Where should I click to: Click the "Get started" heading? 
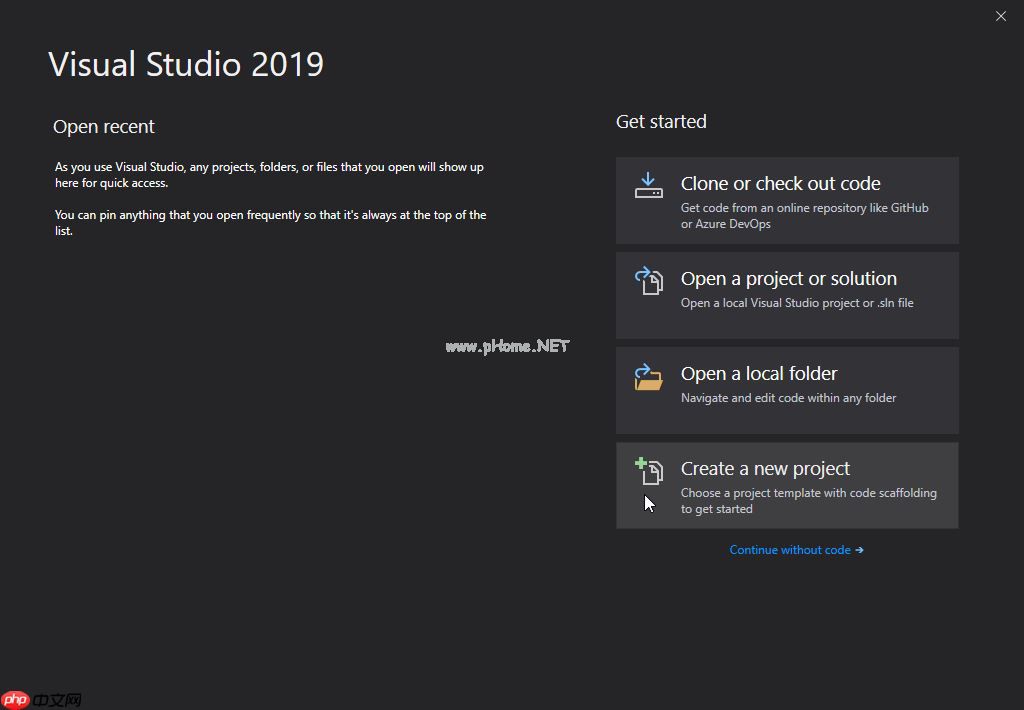[x=661, y=122]
